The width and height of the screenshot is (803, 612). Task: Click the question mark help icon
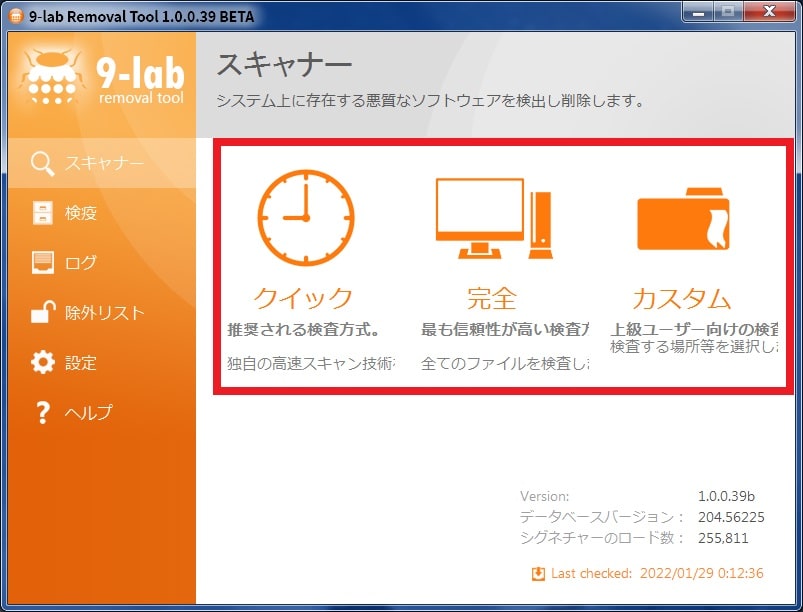point(43,412)
